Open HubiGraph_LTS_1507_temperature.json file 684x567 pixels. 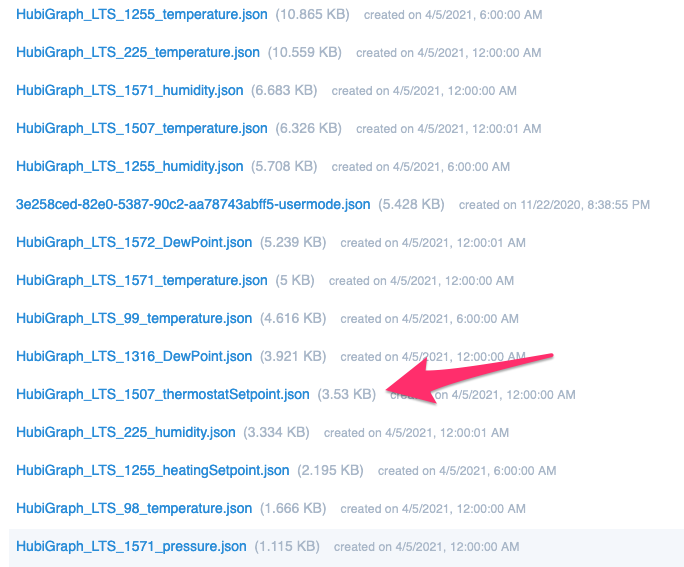click(x=142, y=129)
